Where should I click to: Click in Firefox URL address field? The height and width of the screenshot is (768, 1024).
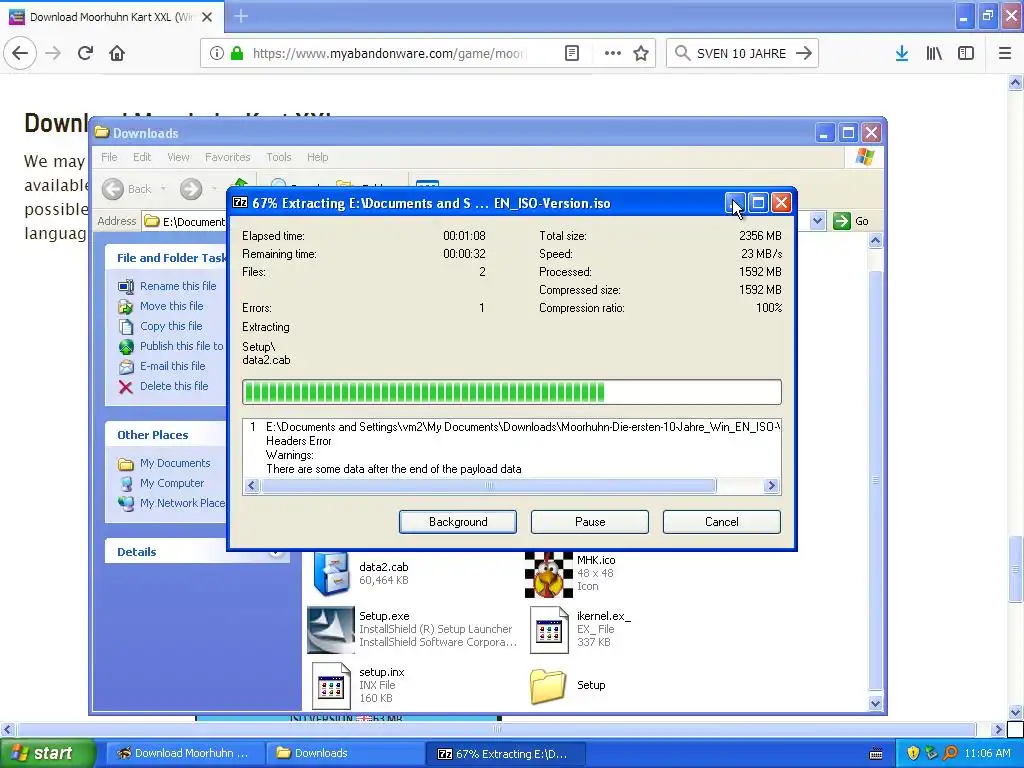(389, 53)
